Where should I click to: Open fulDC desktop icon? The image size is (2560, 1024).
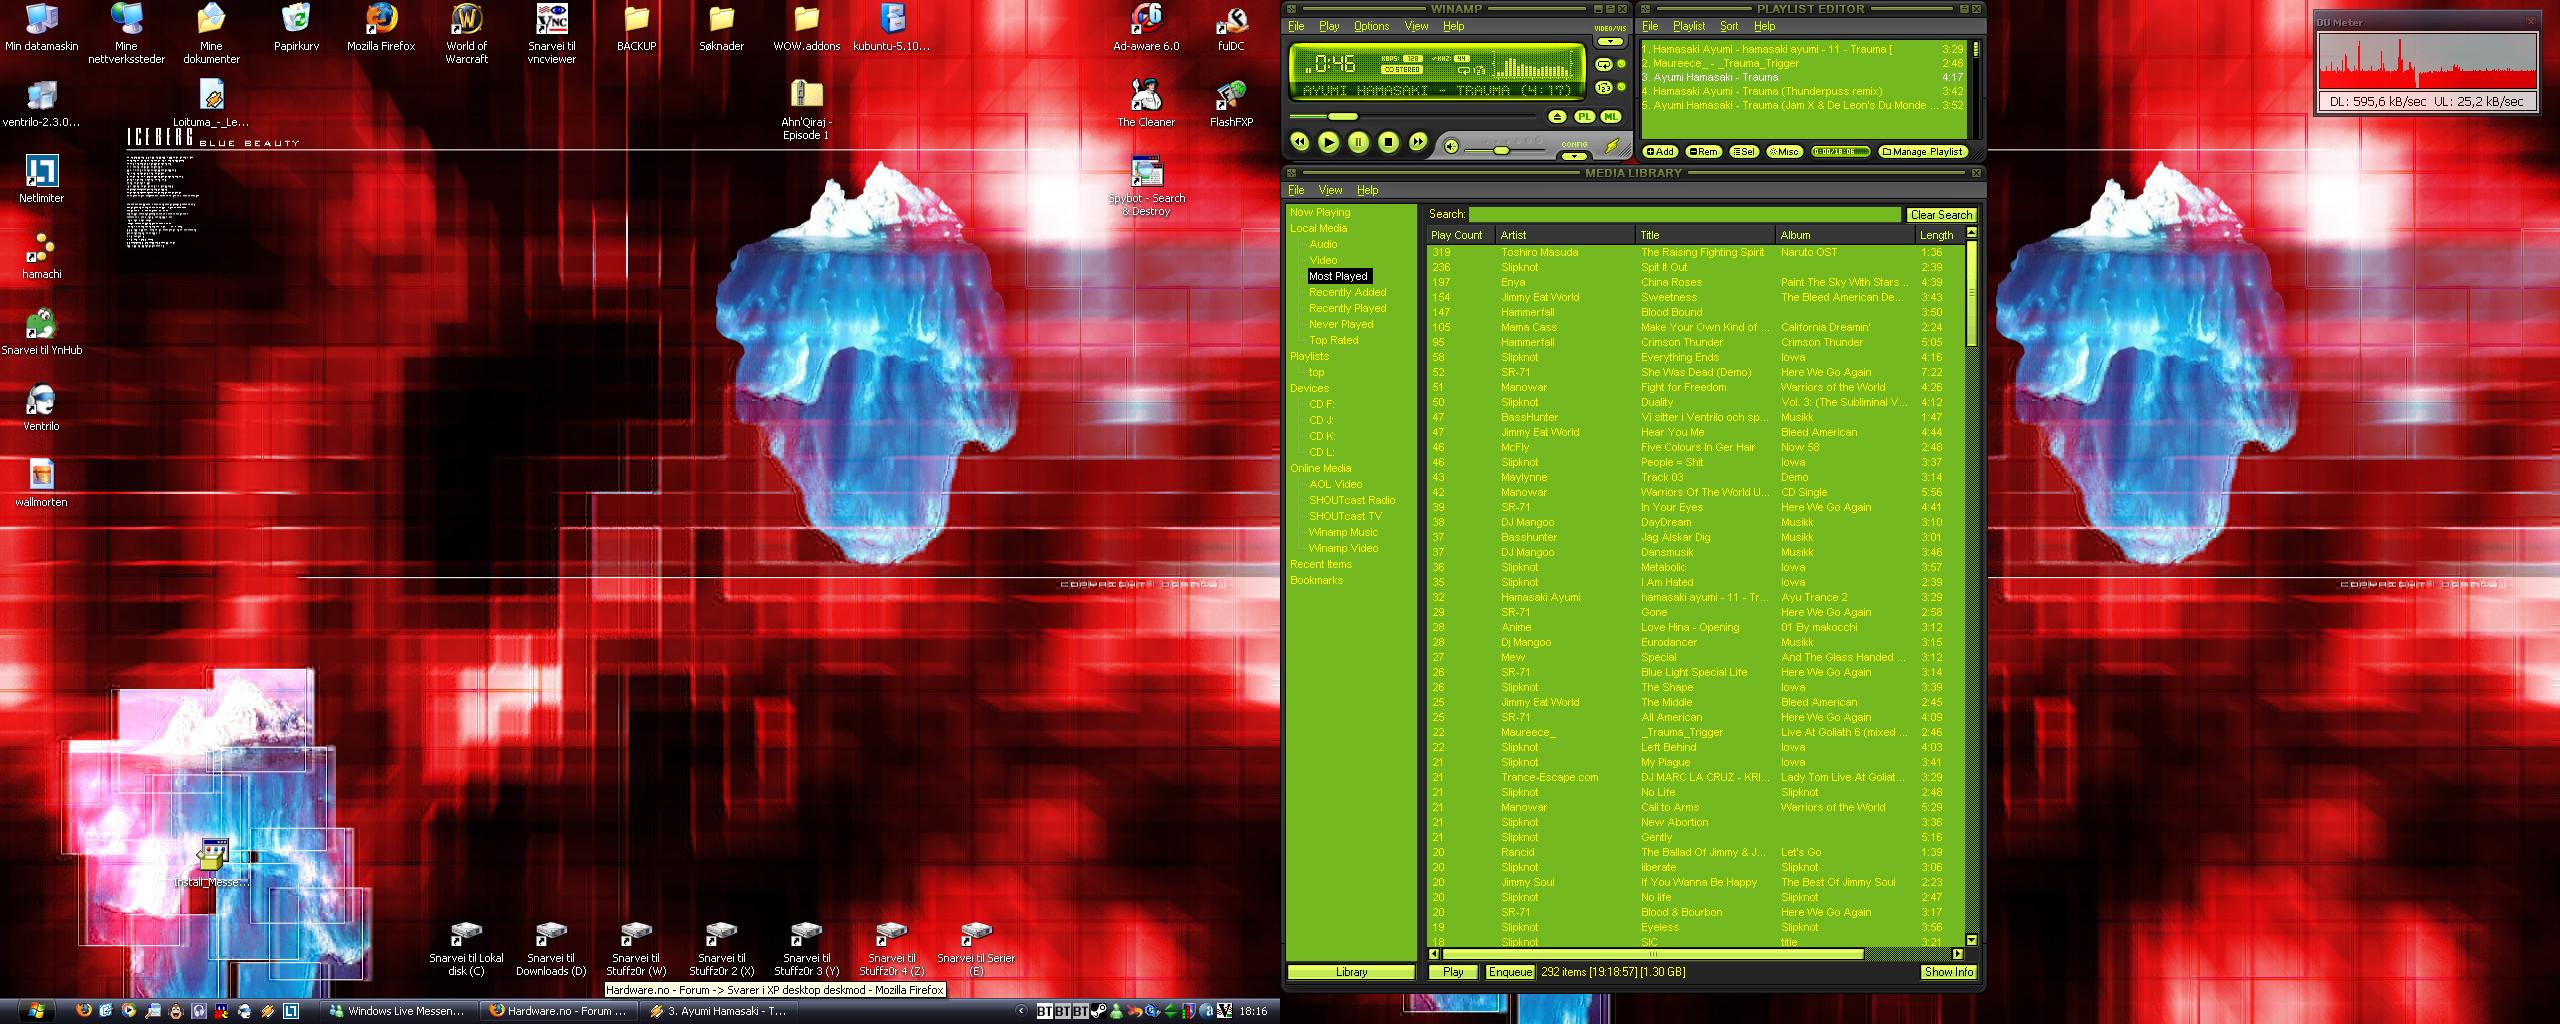click(x=1231, y=28)
